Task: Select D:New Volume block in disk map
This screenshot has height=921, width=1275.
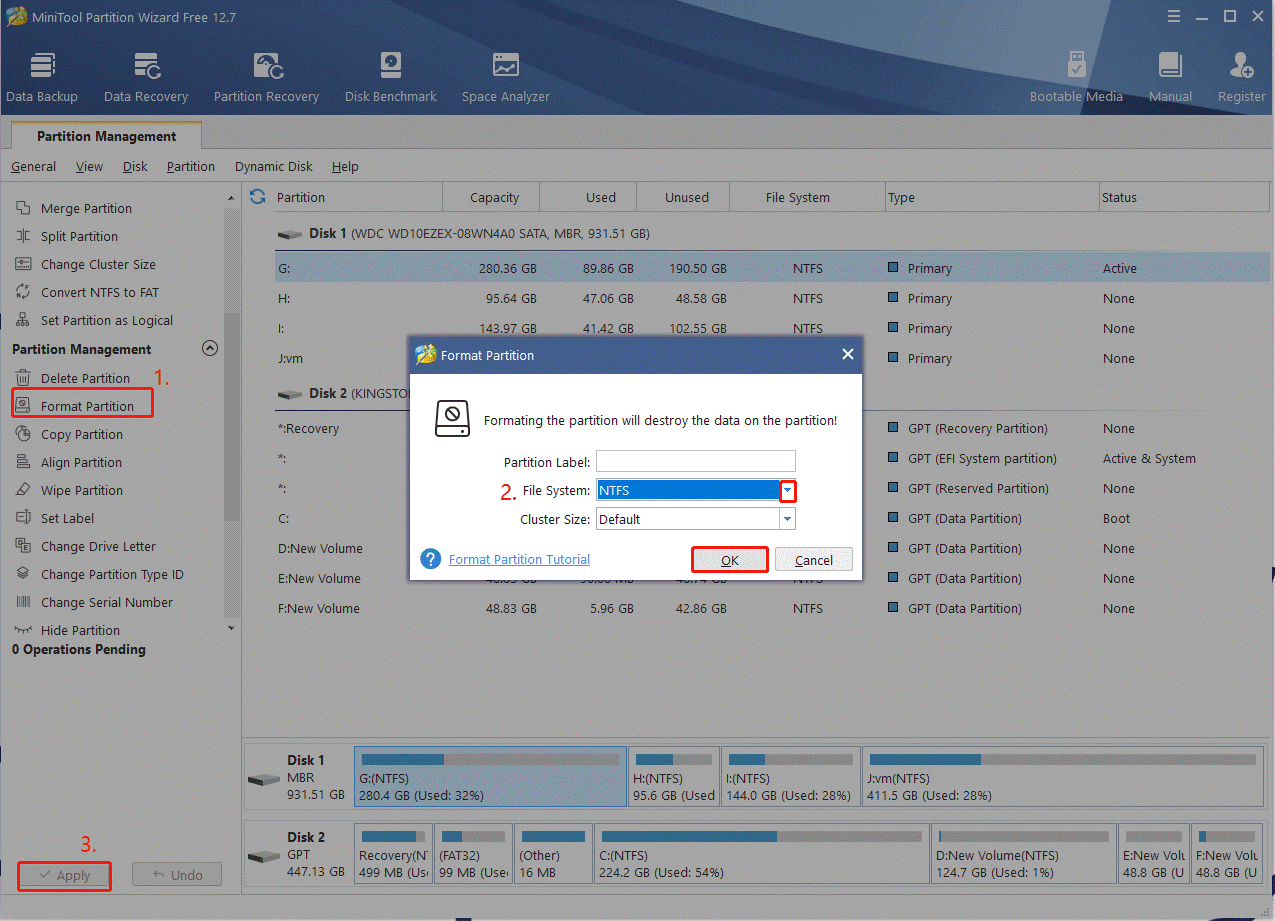Action: pos(1024,854)
